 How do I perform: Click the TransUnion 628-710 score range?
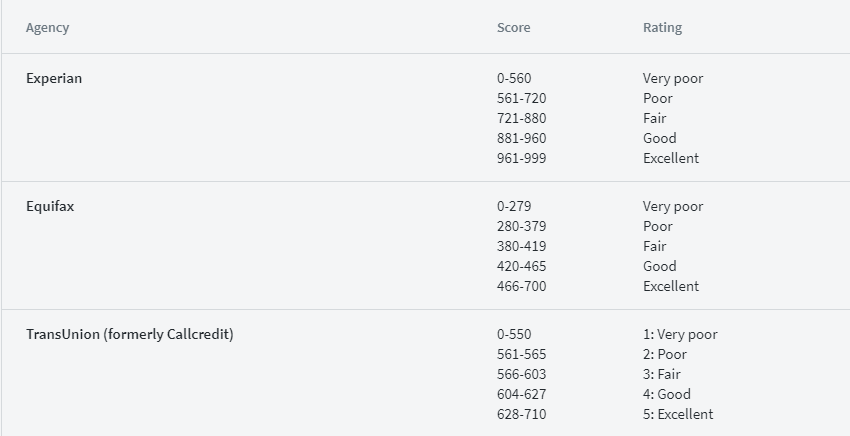click(x=521, y=414)
